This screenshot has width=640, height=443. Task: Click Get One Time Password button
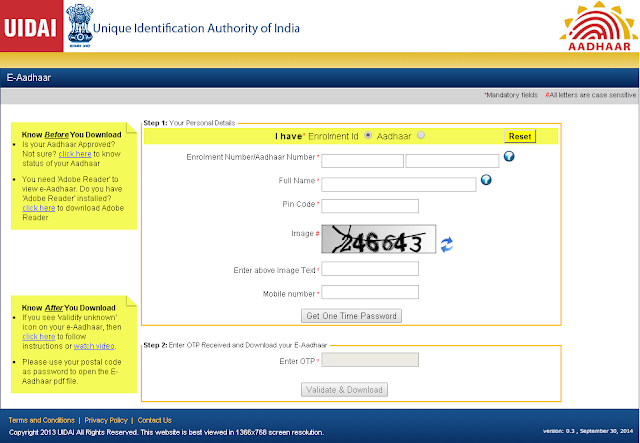(351, 316)
